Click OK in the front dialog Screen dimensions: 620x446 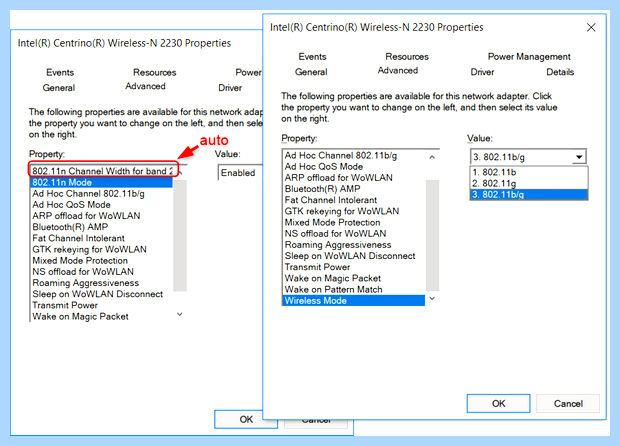498,403
